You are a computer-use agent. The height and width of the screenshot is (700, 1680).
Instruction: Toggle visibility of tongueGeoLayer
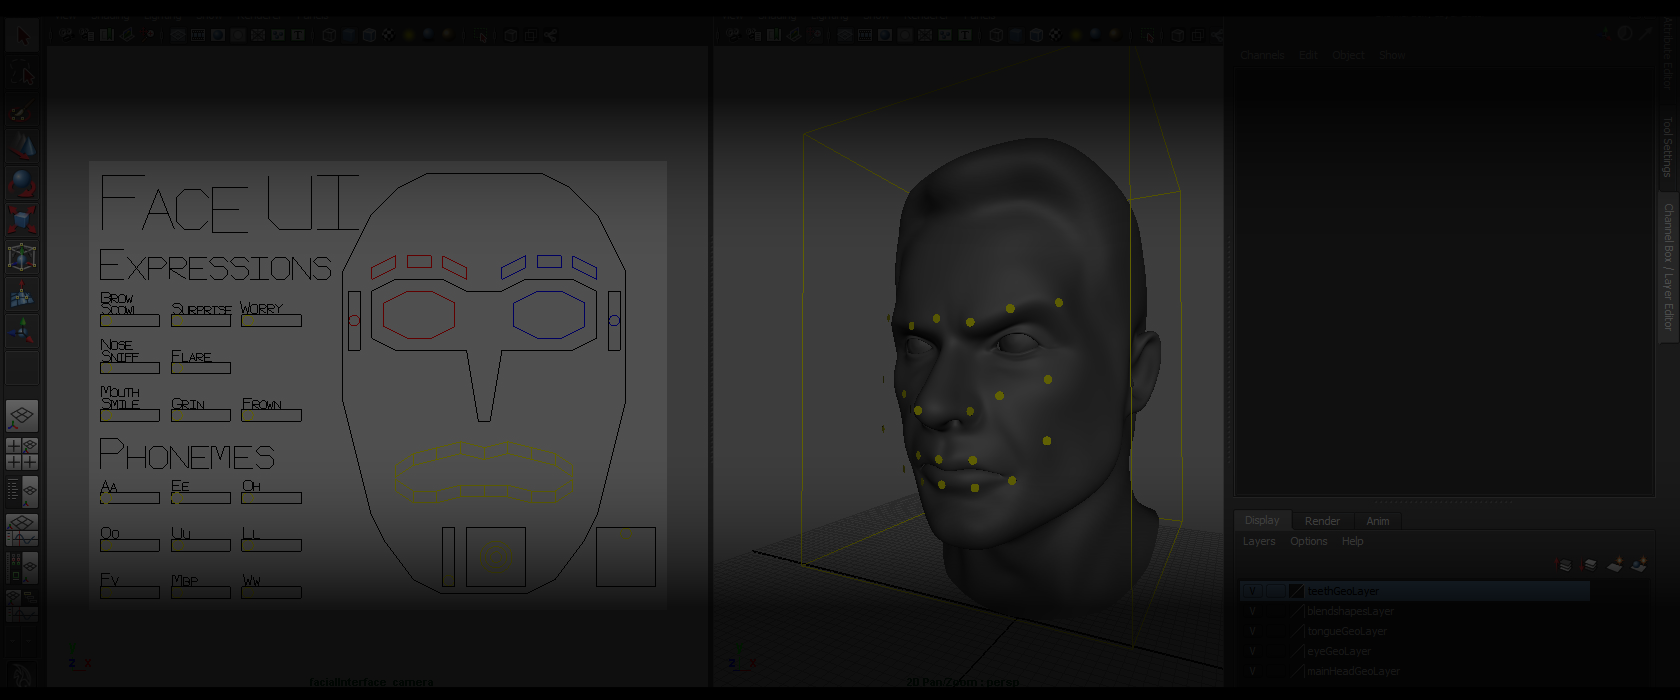1252,631
